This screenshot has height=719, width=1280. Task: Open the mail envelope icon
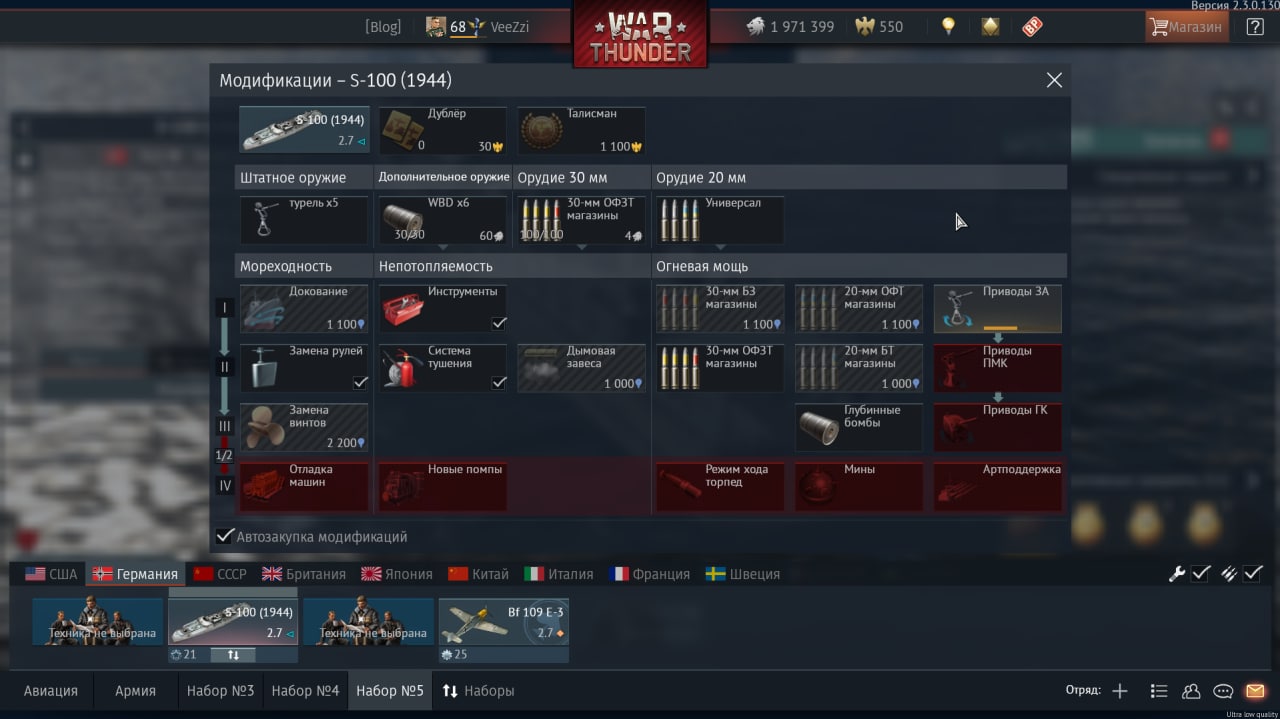pos(1255,691)
